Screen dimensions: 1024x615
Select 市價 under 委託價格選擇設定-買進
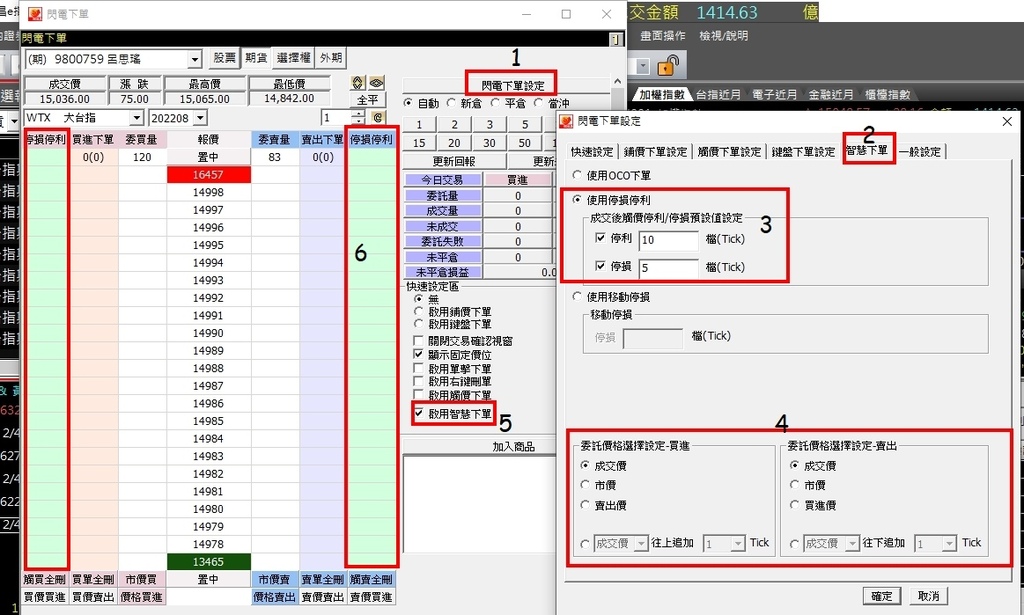[x=585, y=485]
